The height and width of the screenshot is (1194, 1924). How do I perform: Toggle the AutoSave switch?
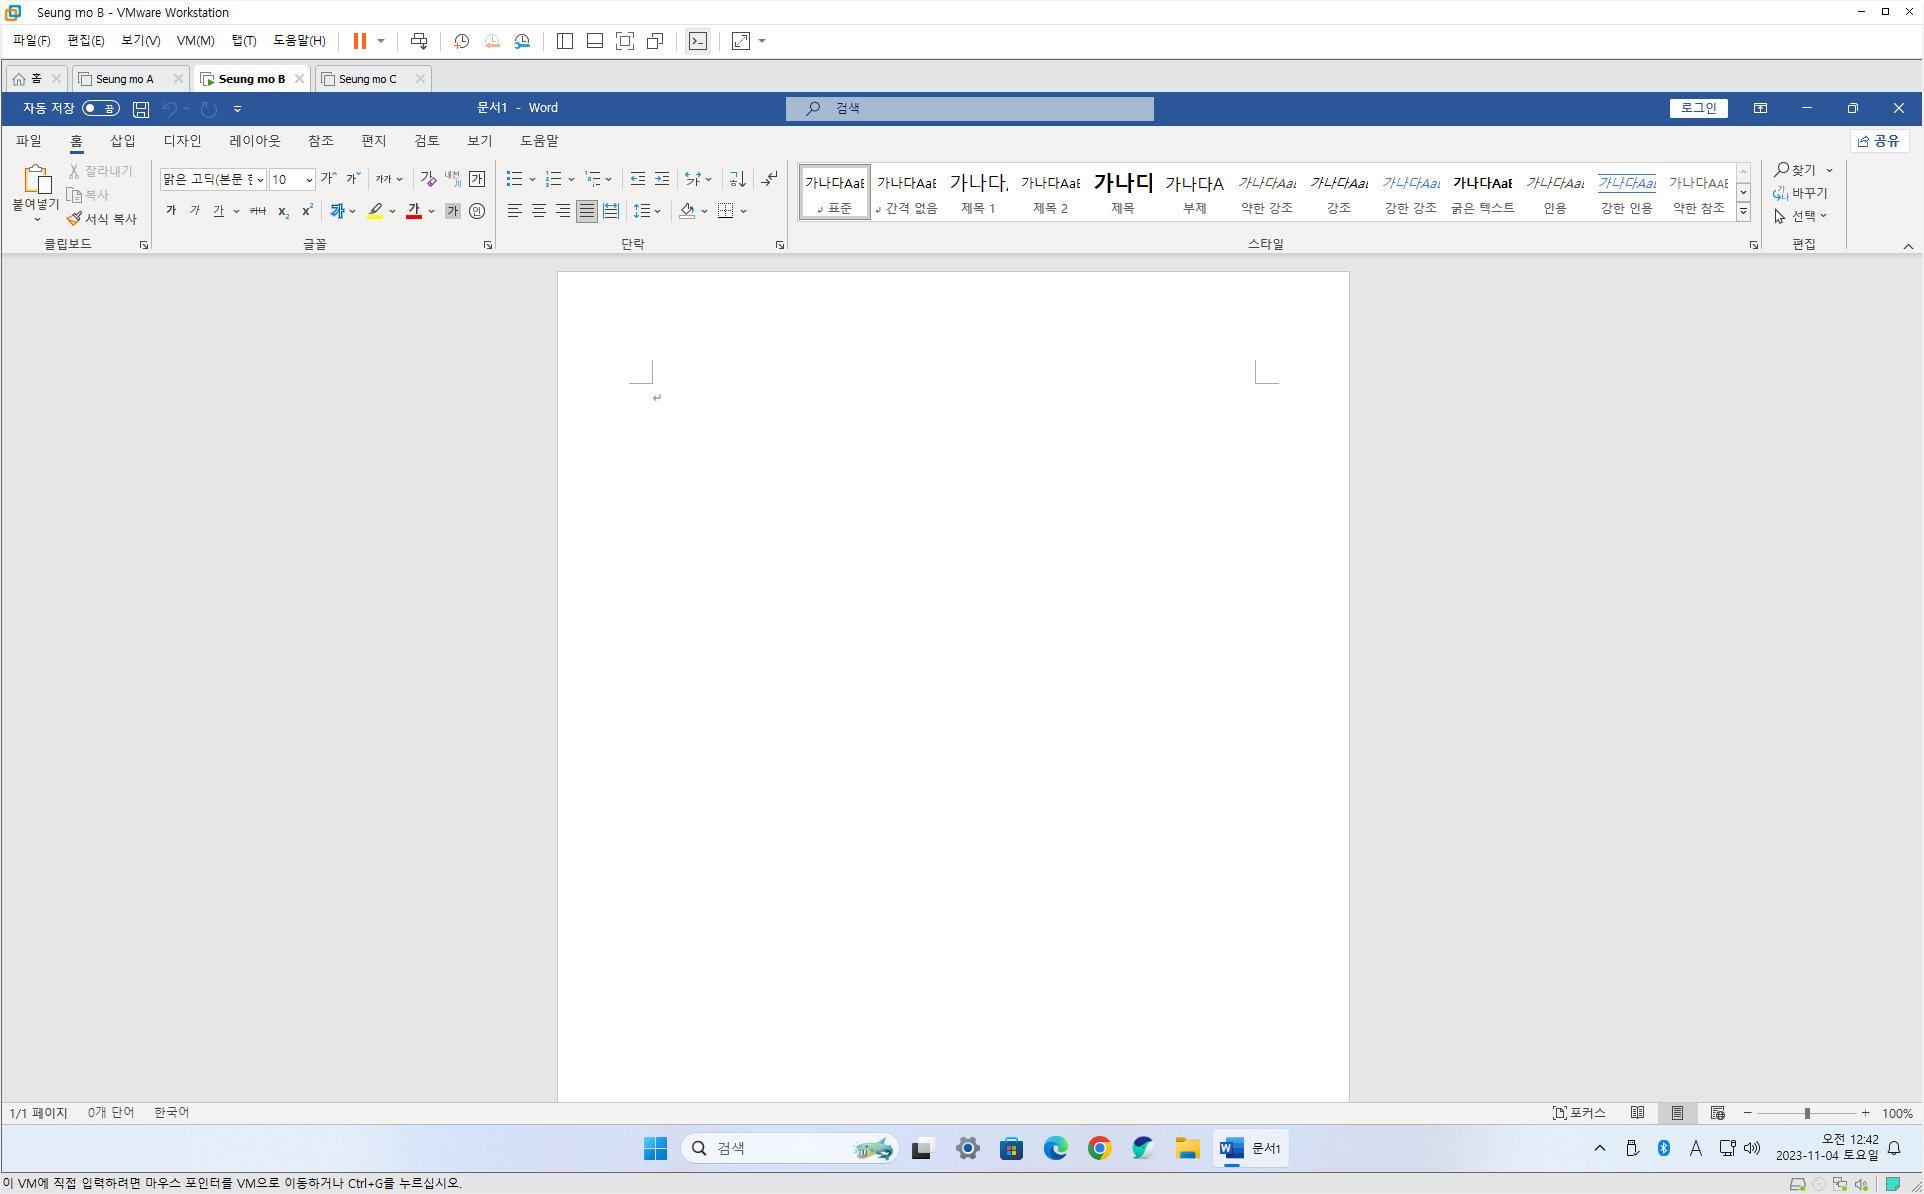coord(100,108)
